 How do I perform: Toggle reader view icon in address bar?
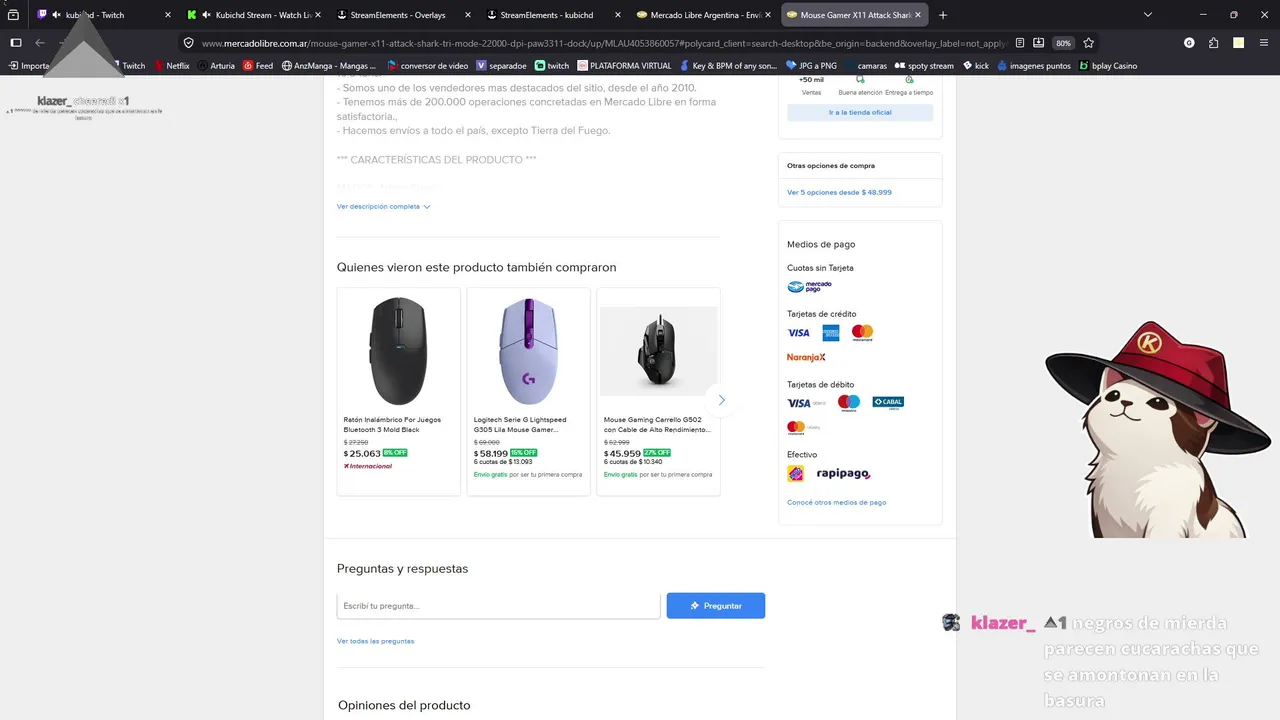click(x=1019, y=43)
